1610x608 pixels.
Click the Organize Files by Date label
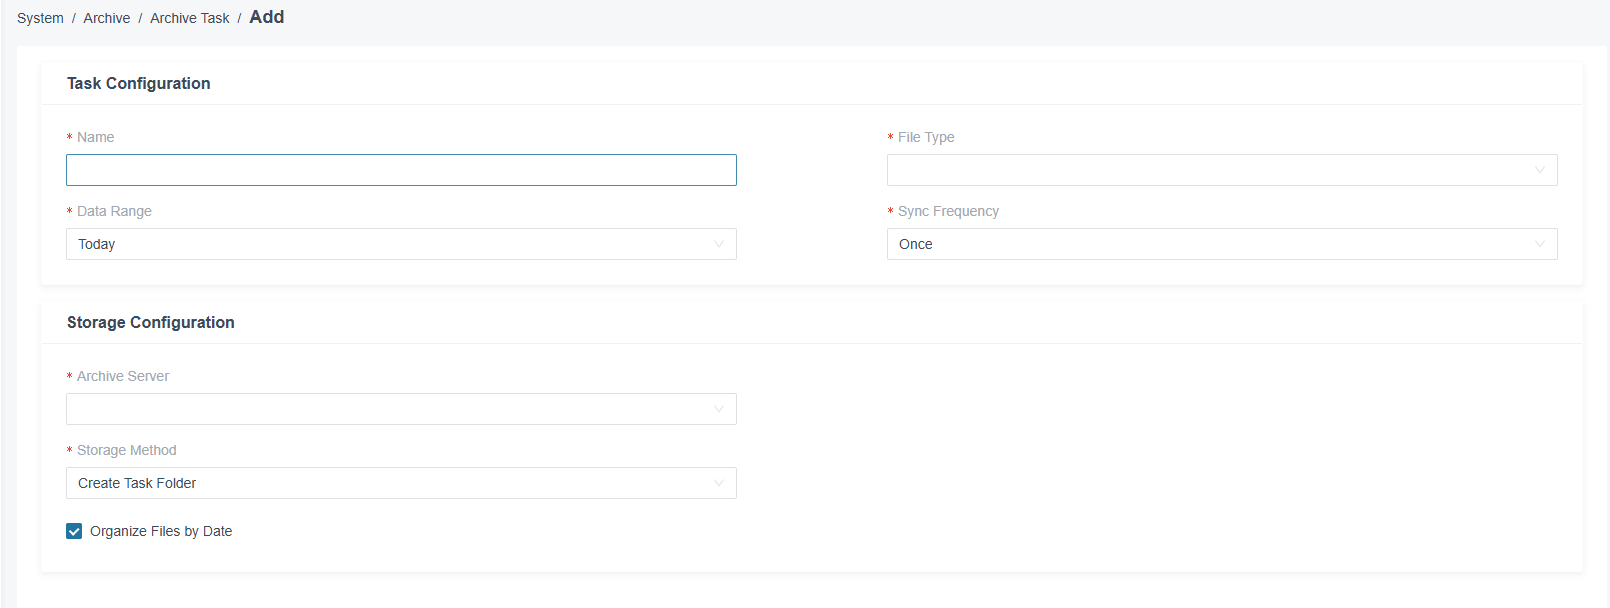pyautogui.click(x=161, y=531)
